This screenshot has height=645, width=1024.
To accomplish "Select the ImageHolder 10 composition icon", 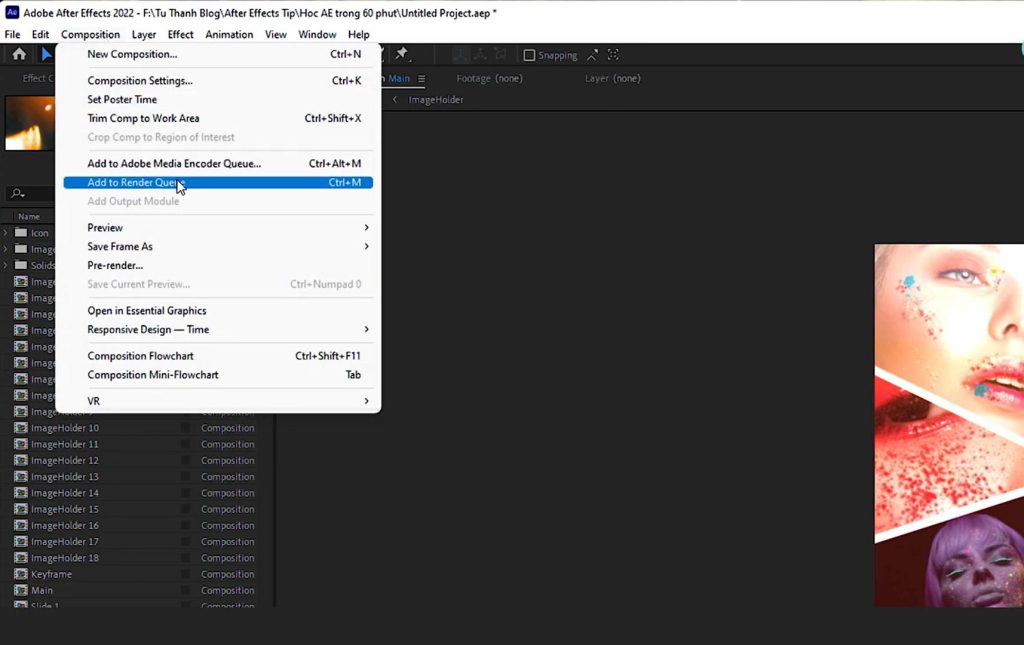I will pos(22,427).
